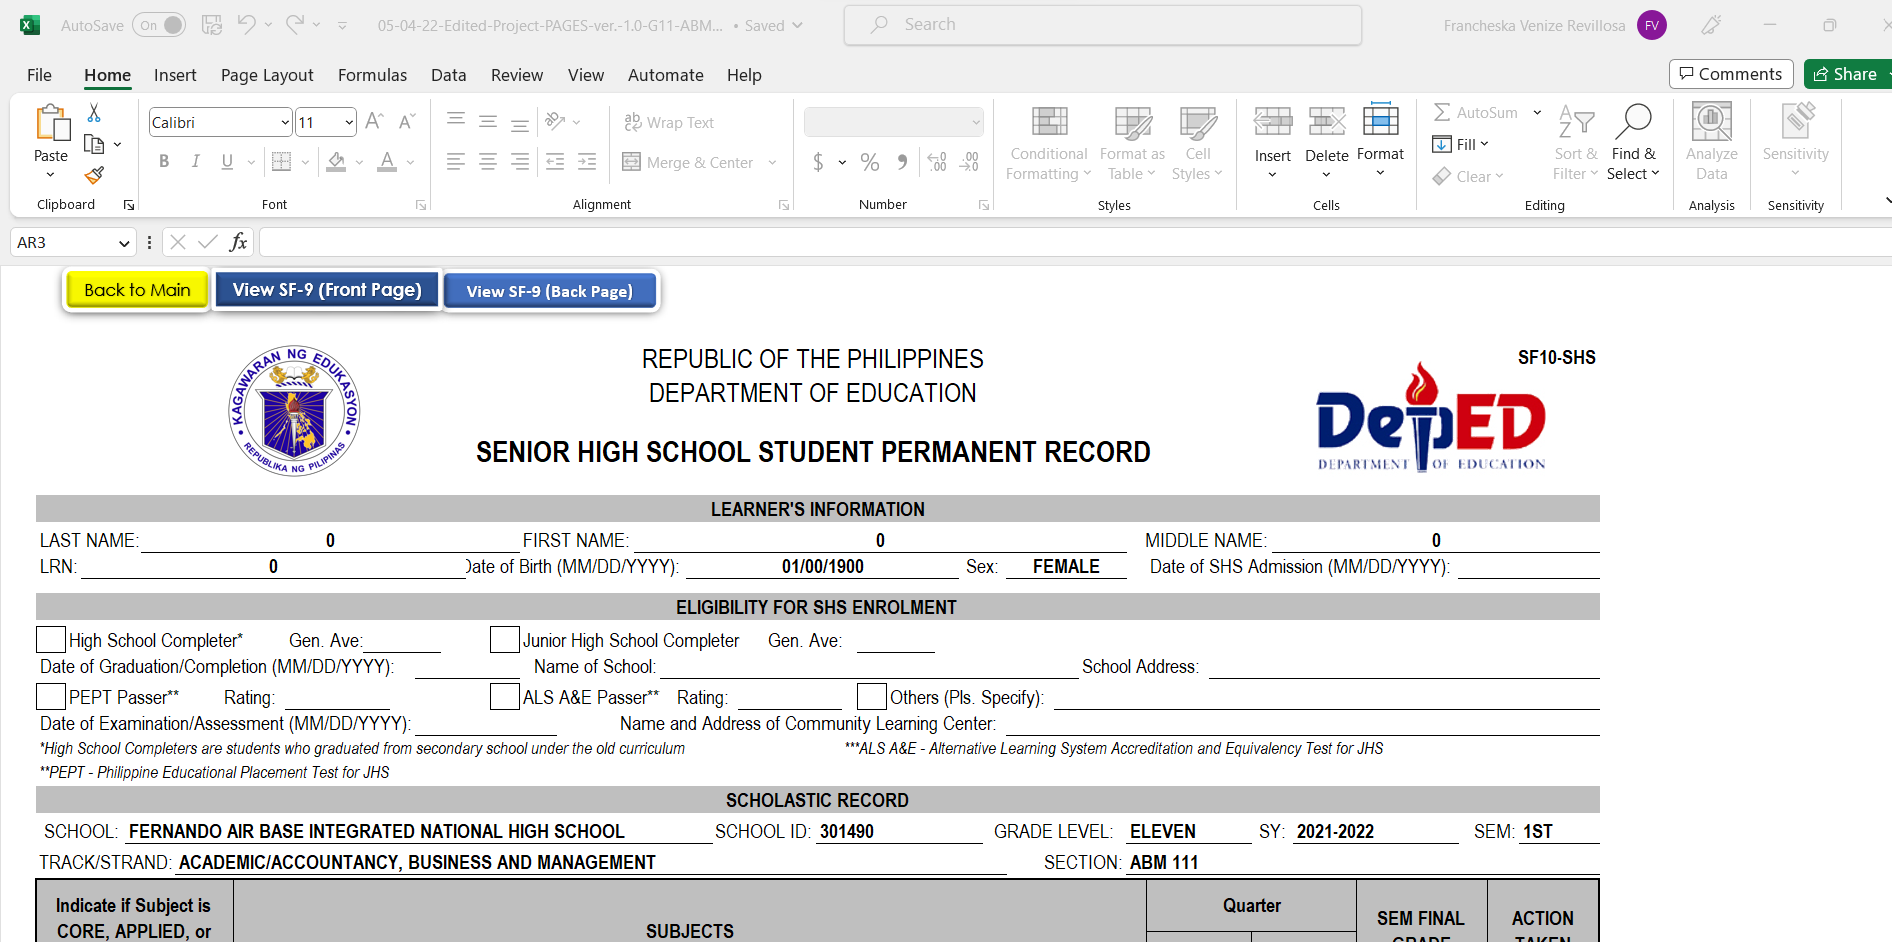Viewport: 1892px width, 942px height.
Task: Click Increase Decimal icon
Action: coord(937,162)
